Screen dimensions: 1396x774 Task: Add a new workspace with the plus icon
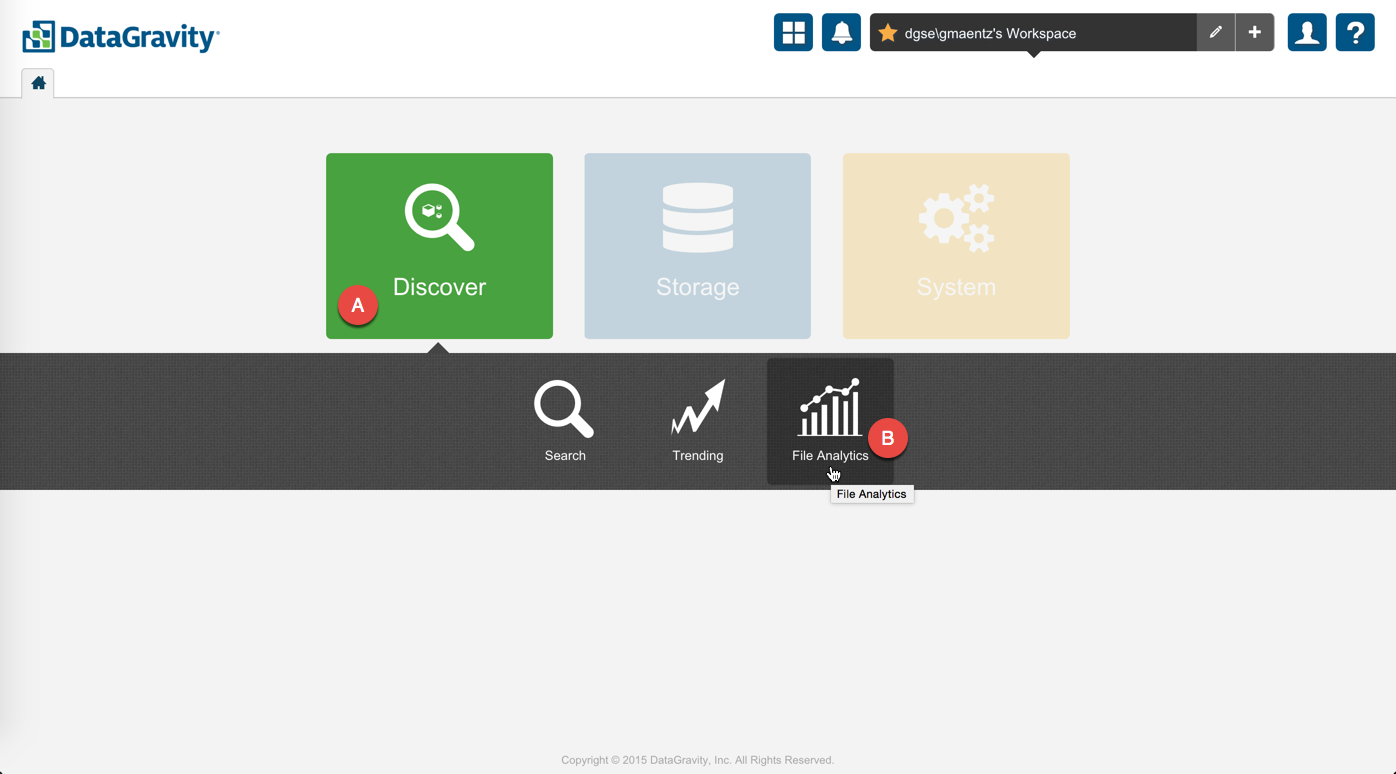pos(1255,32)
